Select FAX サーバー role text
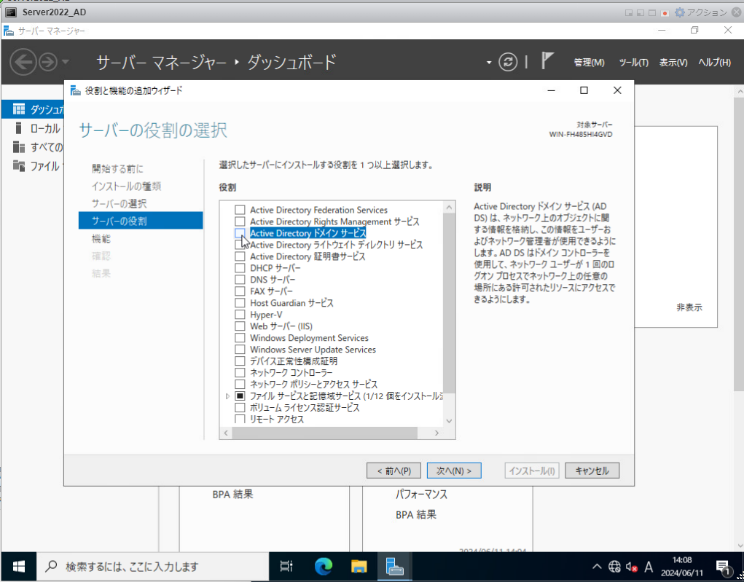The width and height of the screenshot is (744, 582). (271, 291)
